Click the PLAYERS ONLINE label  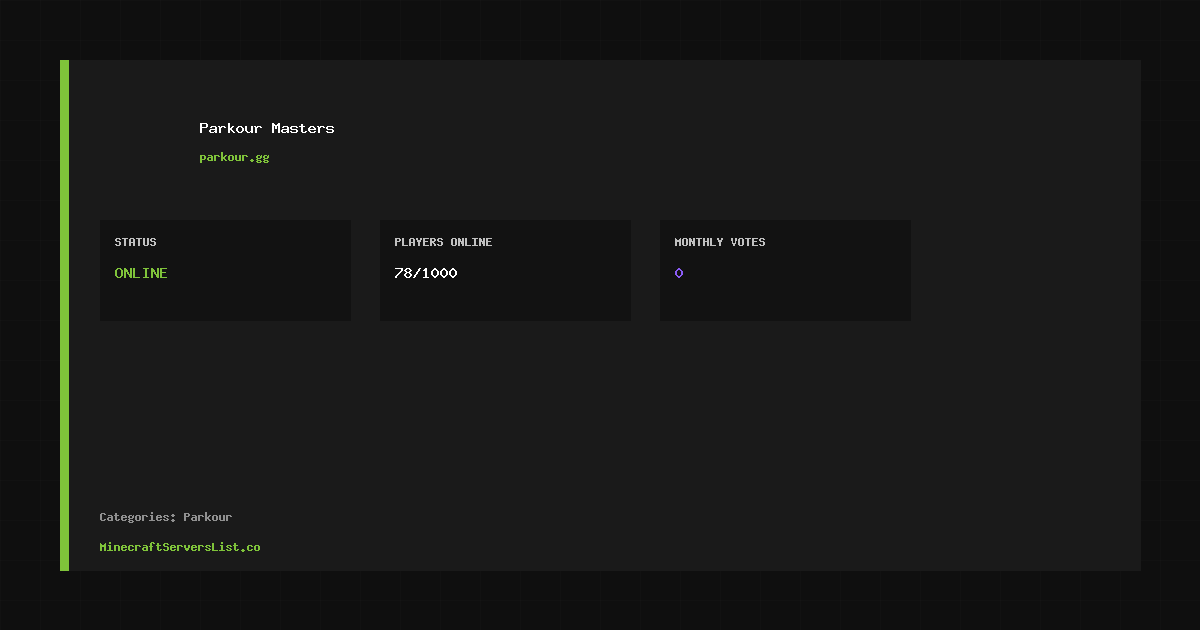[x=443, y=242]
